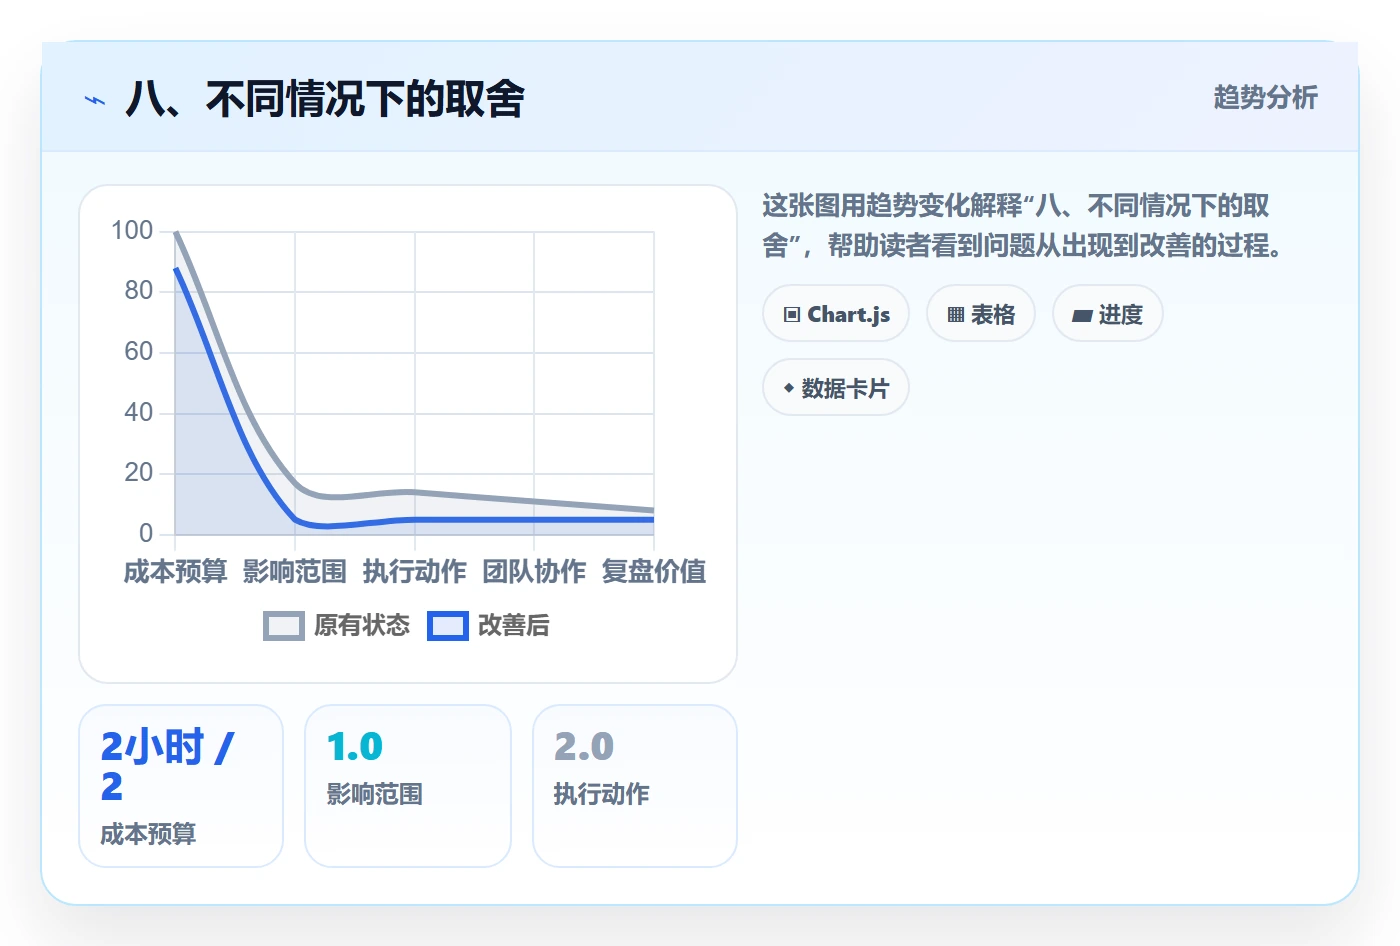This screenshot has width=1400, height=946.
Task: Click the 80 y-axis value
Action: (x=139, y=291)
